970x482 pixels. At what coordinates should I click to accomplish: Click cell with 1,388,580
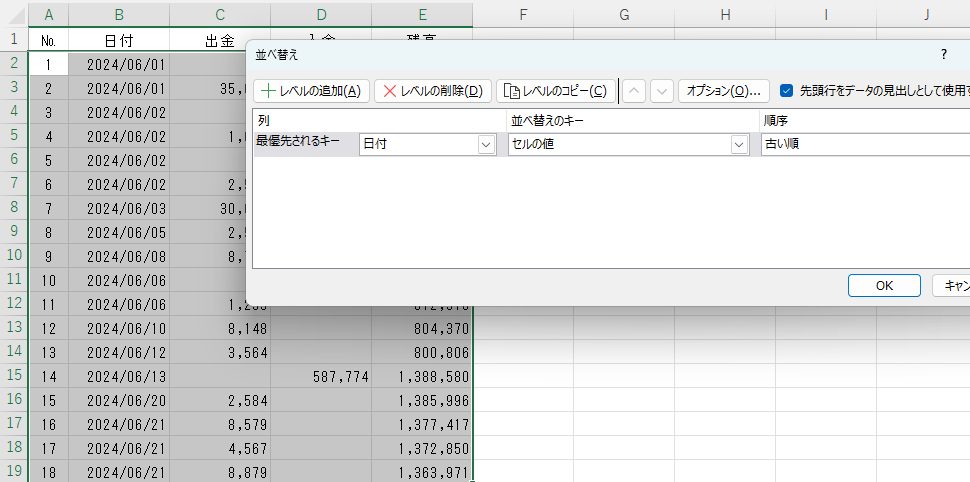pos(422,376)
